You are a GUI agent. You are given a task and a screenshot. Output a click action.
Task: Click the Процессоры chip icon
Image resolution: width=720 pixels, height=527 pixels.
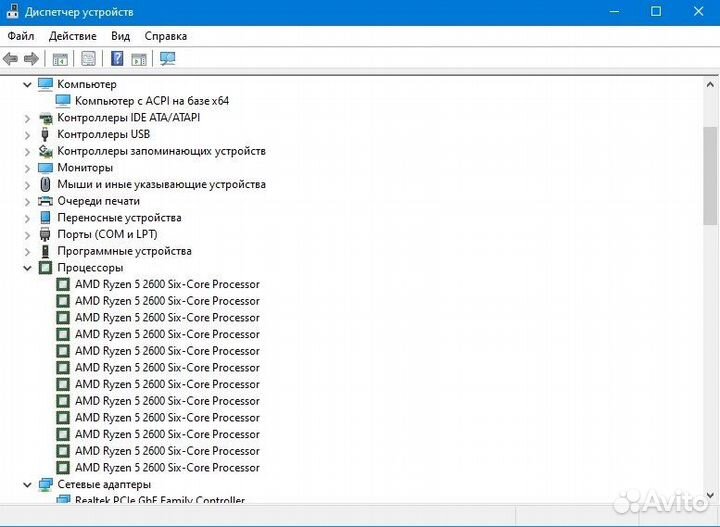point(45,268)
